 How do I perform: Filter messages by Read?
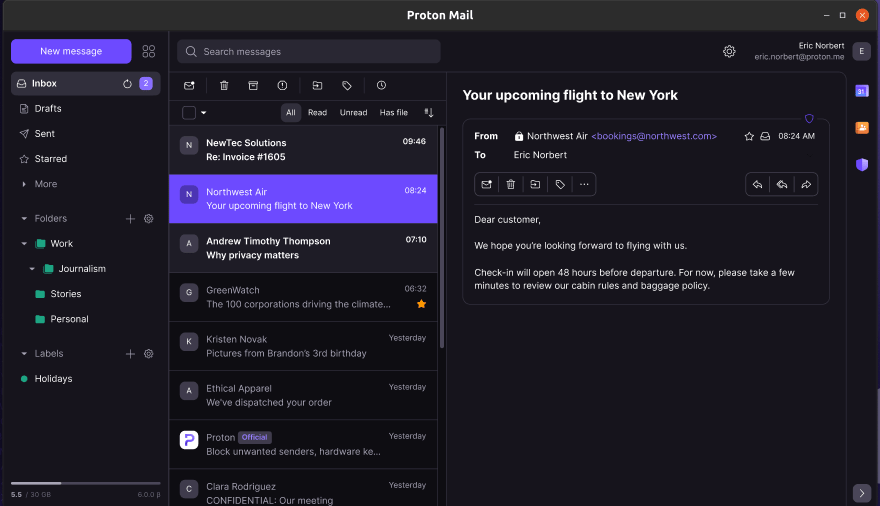317,113
